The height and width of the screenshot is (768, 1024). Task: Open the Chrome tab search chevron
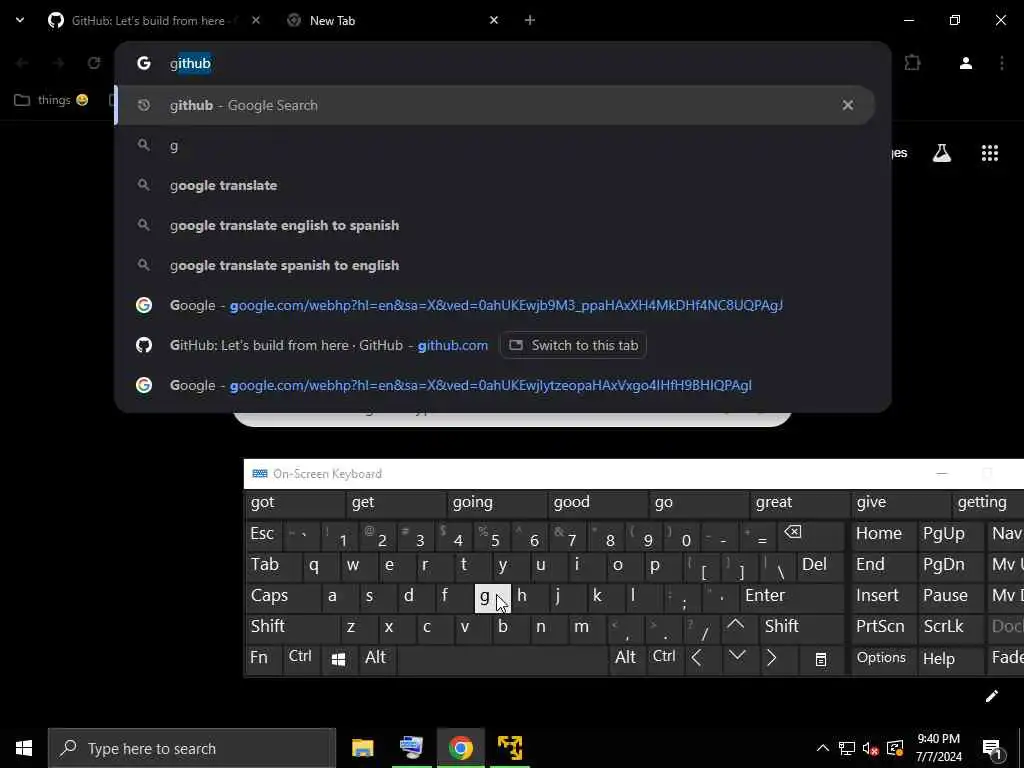click(20, 20)
